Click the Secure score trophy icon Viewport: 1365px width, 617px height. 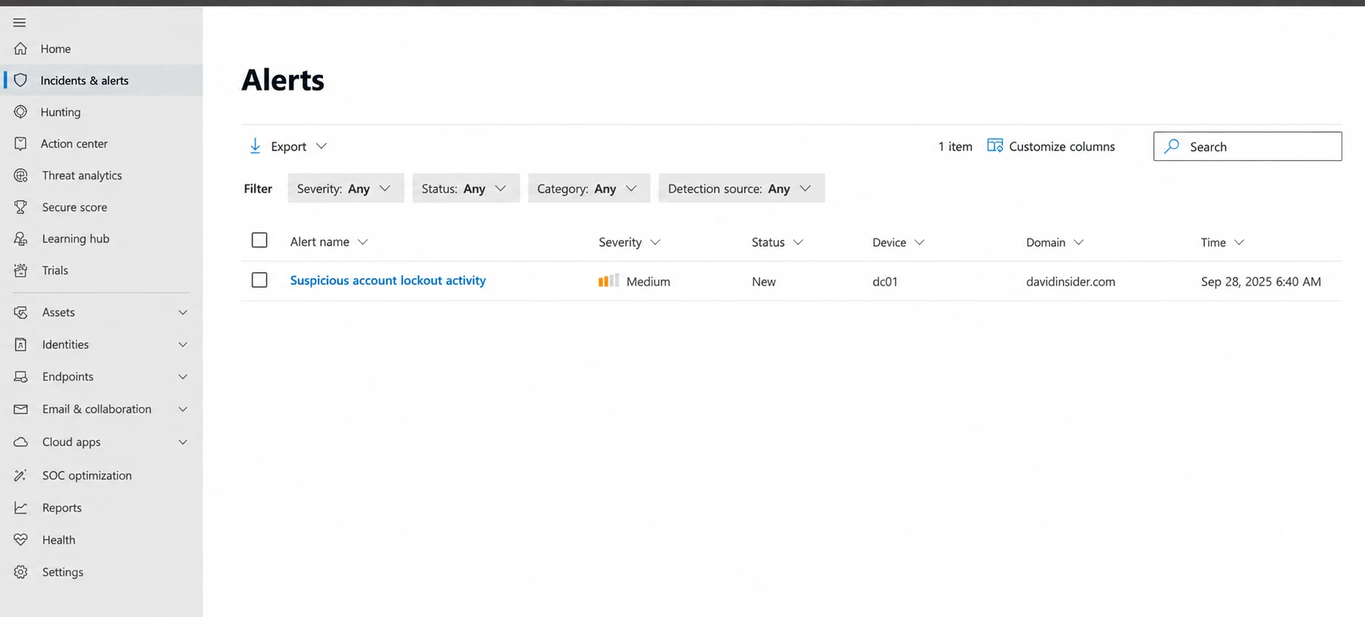[x=21, y=207]
